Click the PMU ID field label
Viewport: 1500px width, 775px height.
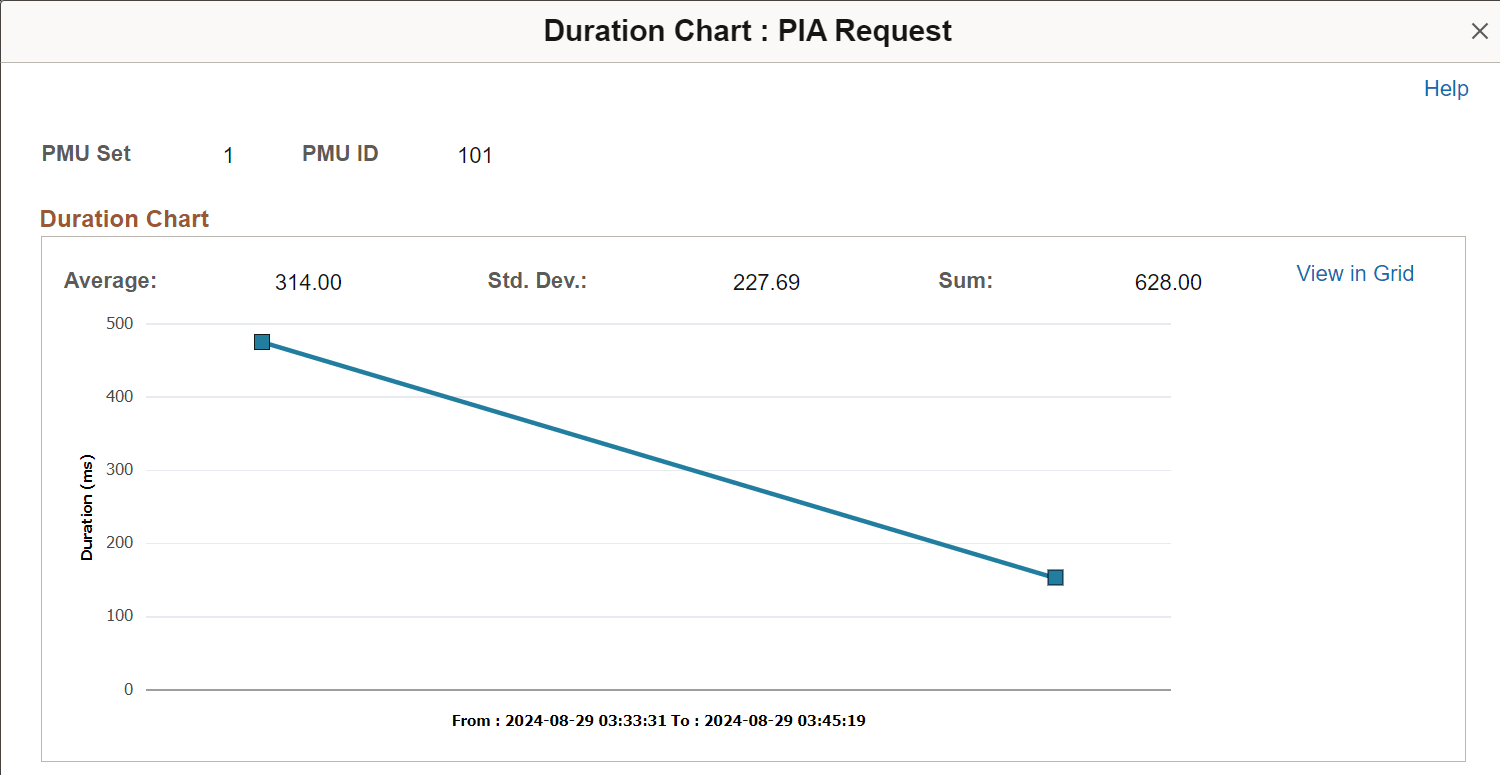click(x=340, y=153)
